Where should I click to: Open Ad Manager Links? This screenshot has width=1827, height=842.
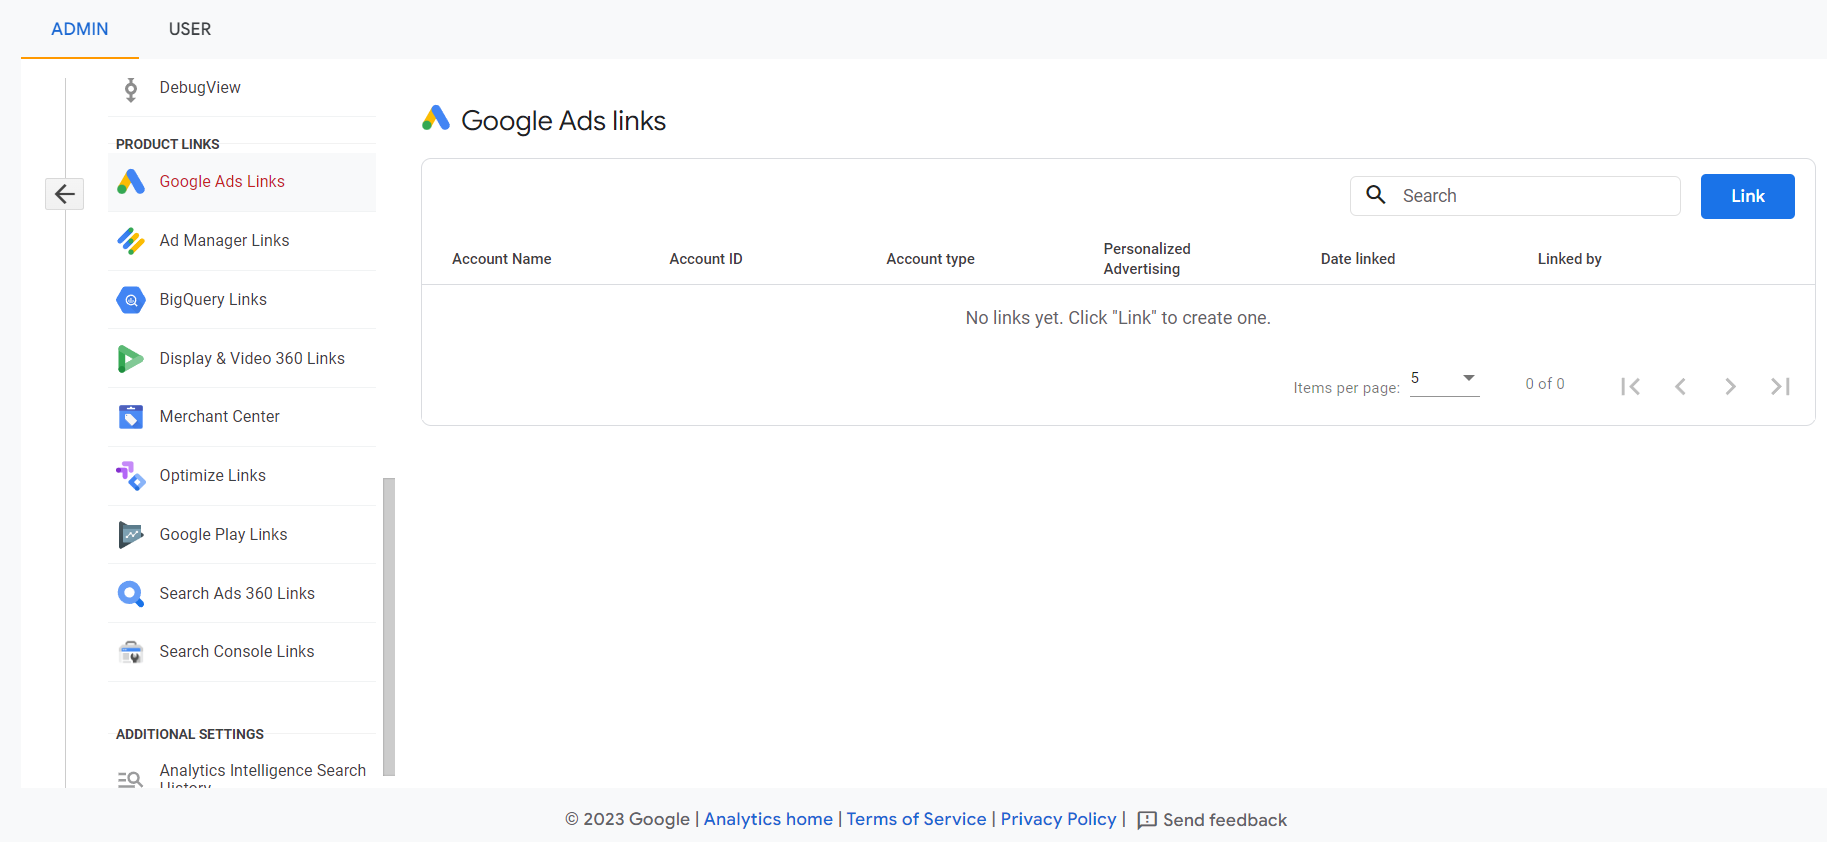pyautogui.click(x=242, y=241)
